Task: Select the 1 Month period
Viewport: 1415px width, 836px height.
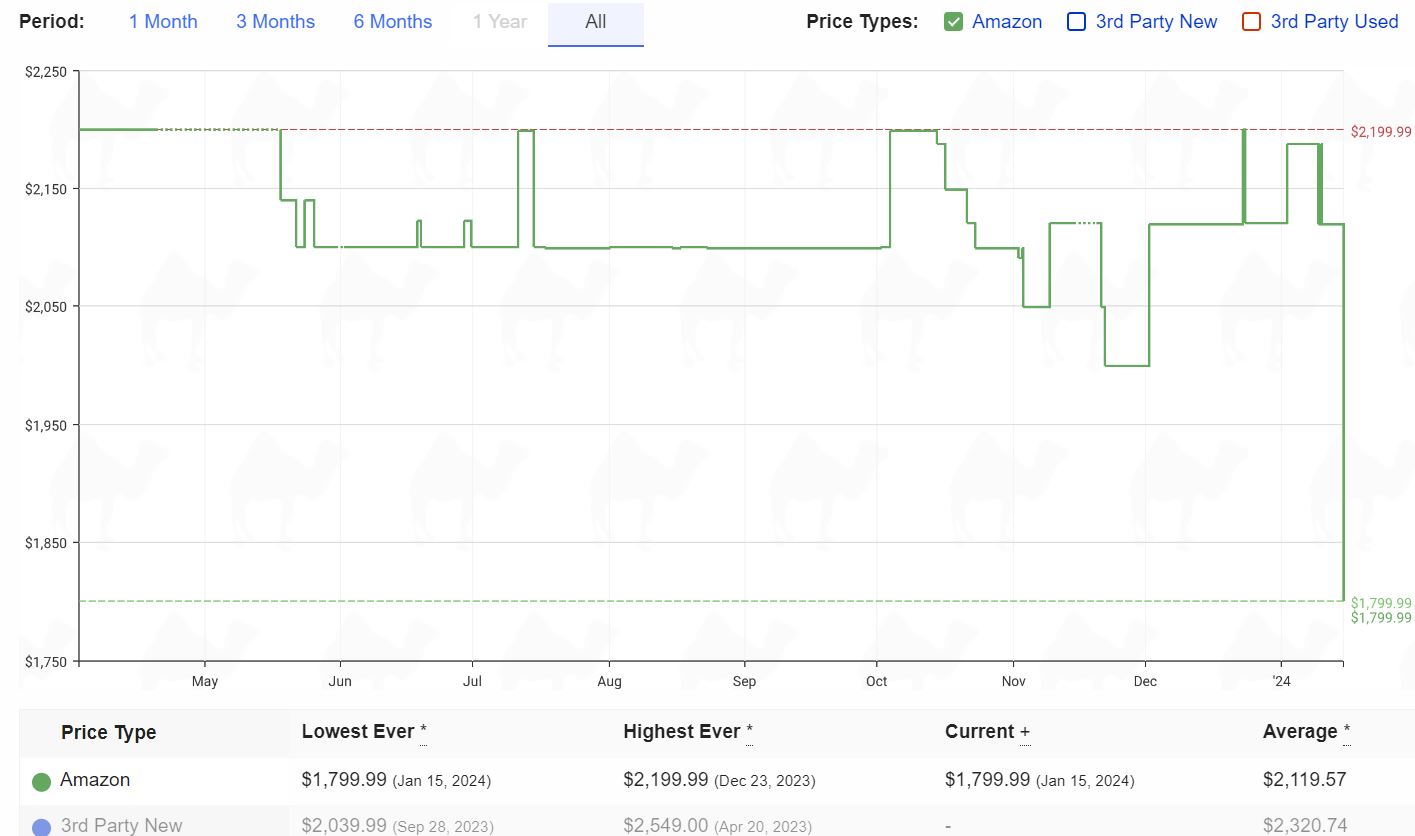Action: click(x=163, y=22)
